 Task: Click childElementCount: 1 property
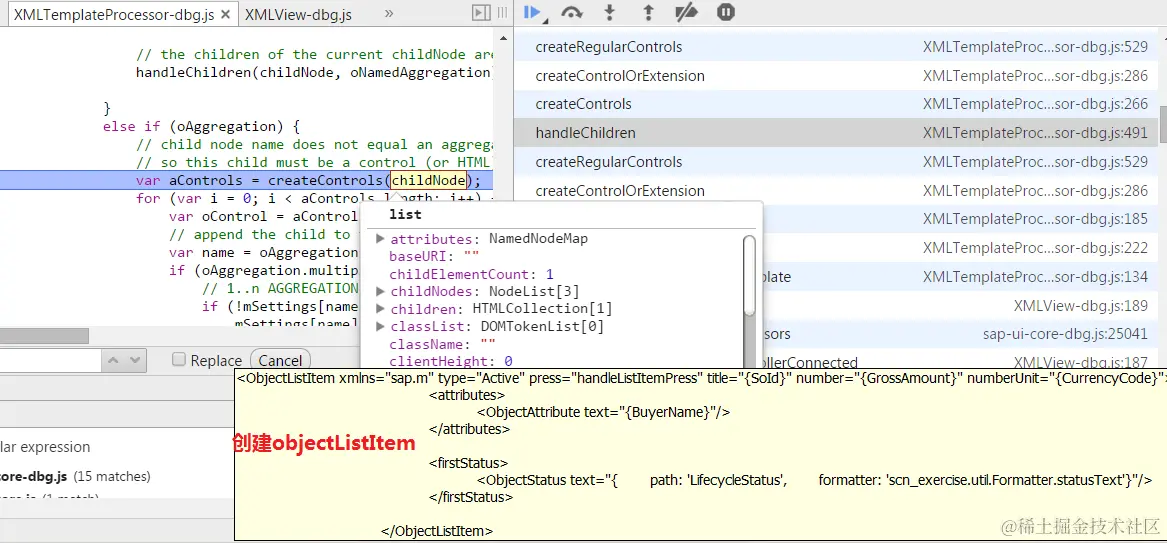pos(471,274)
